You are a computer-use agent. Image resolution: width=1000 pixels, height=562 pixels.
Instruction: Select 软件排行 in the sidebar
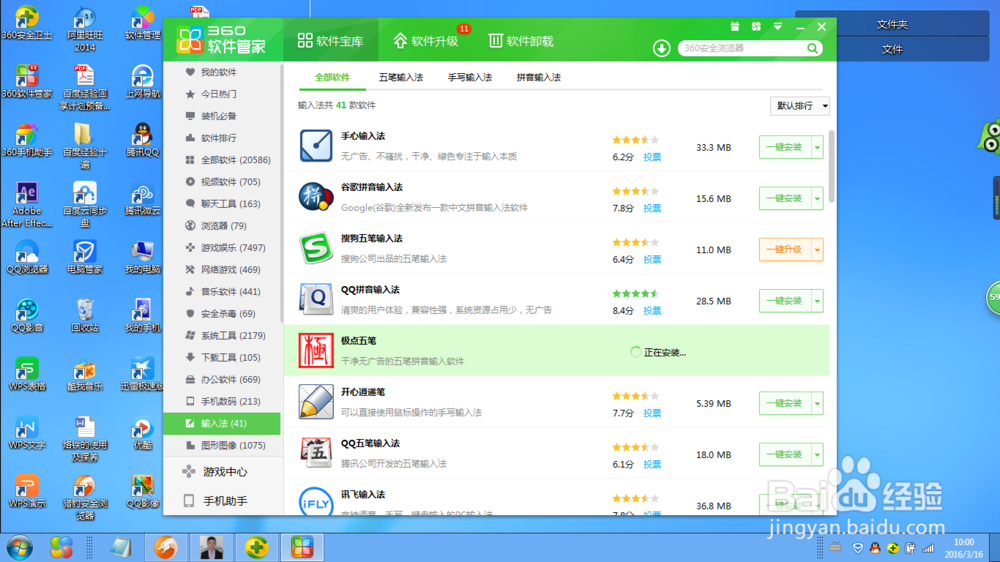[222, 138]
